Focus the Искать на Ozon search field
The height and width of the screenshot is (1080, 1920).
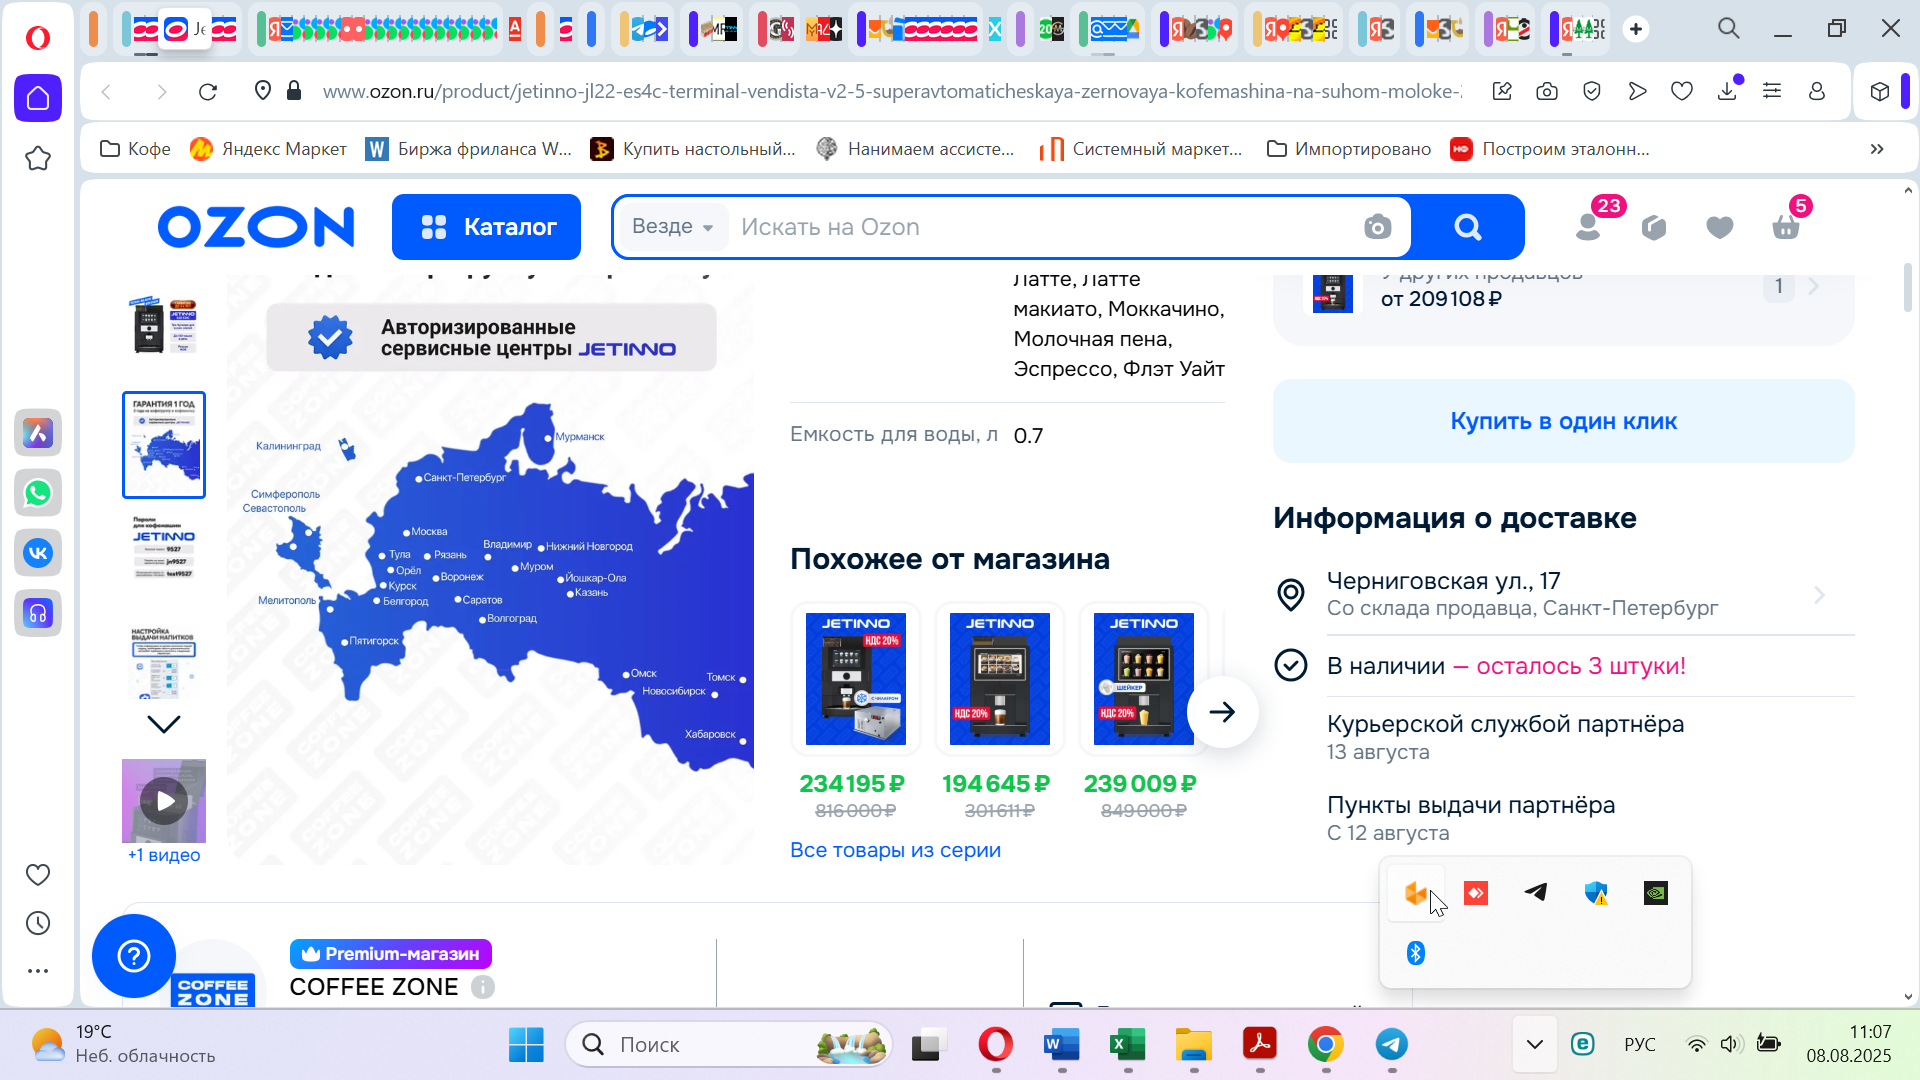(1040, 227)
